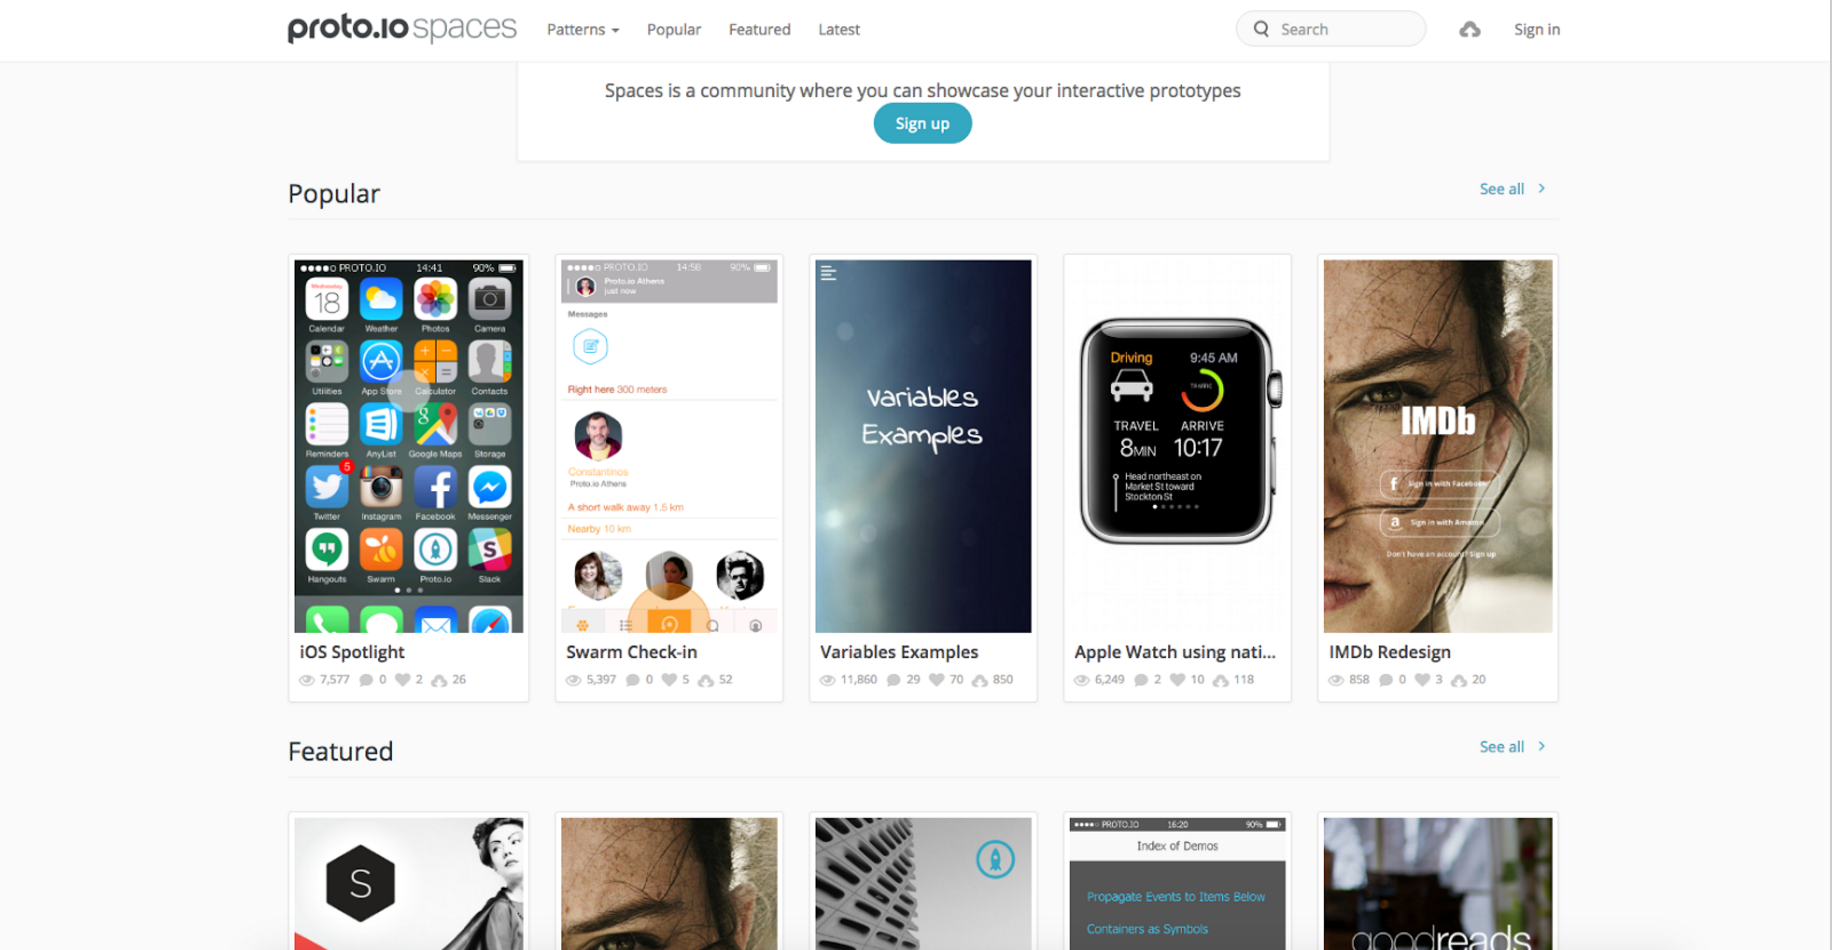Select the Featured nav item
The height and width of the screenshot is (950, 1832).
(x=760, y=30)
